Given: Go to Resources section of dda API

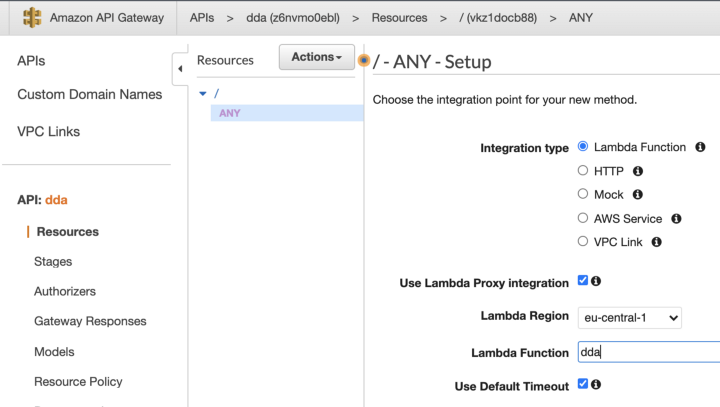Looking at the screenshot, I should click(x=68, y=232).
